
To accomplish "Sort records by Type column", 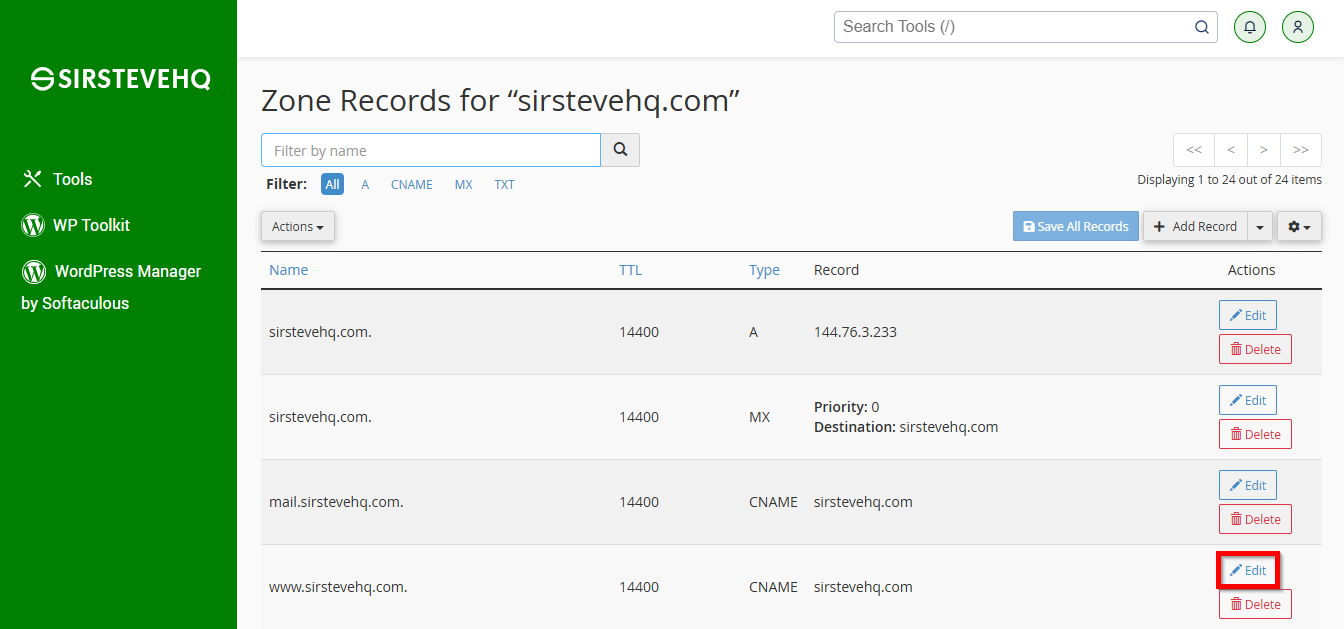I will [x=764, y=270].
